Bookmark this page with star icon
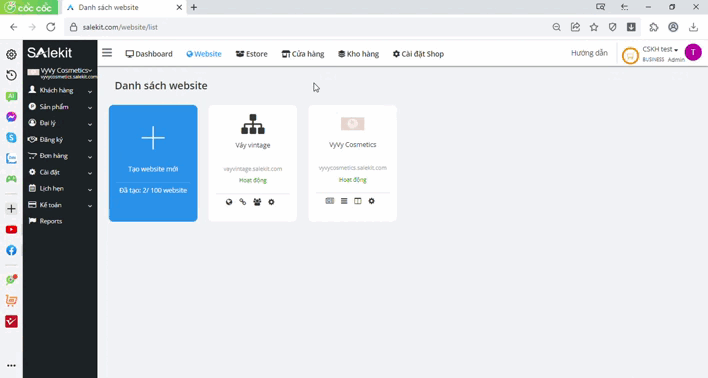 coord(594,27)
